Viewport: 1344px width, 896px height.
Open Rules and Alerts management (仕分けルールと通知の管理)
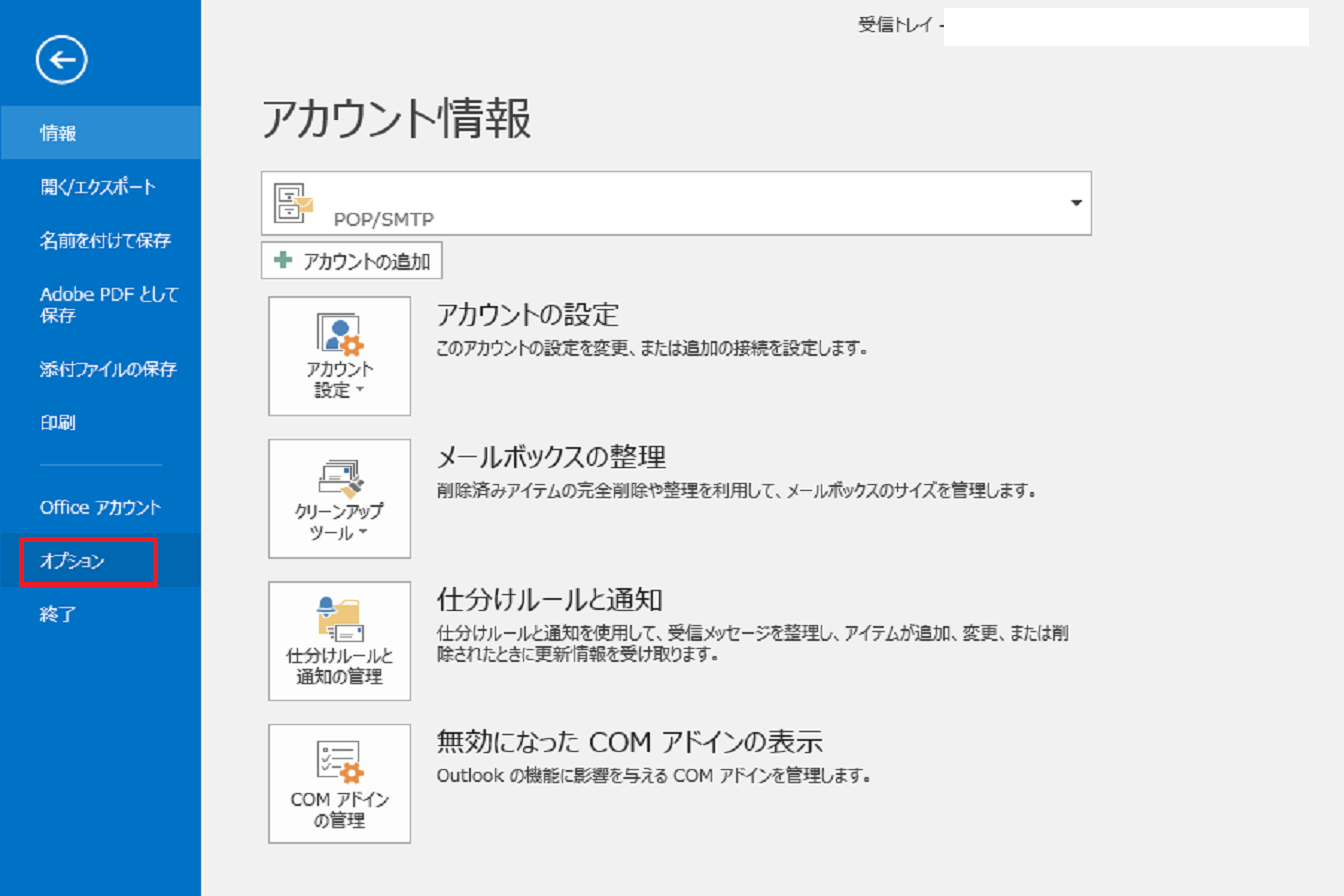(339, 641)
